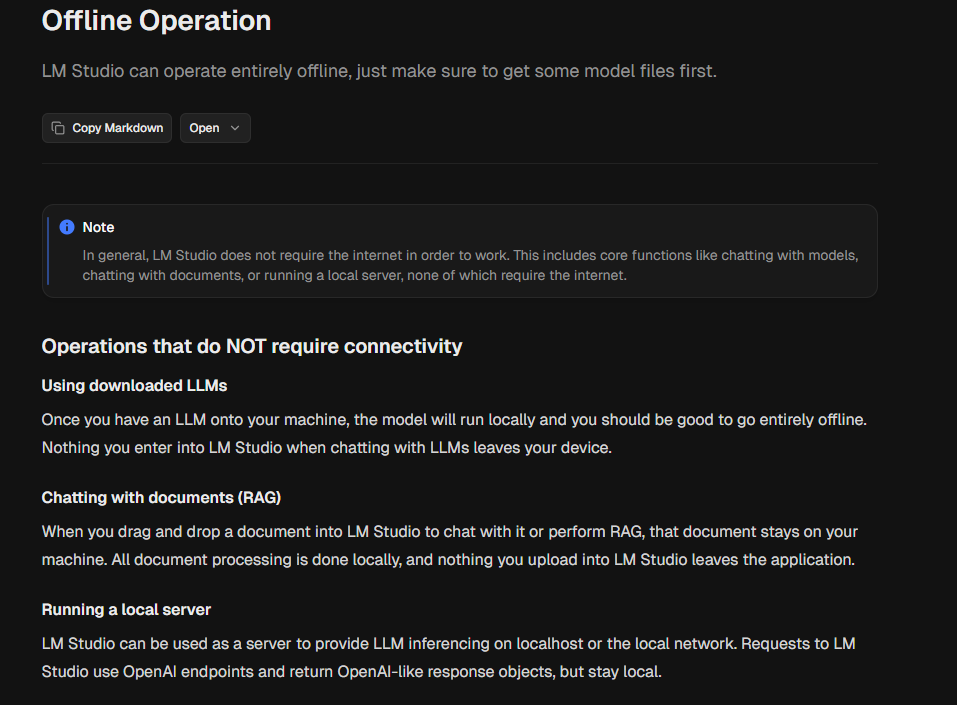Click the 'Note' callout label

click(x=98, y=227)
